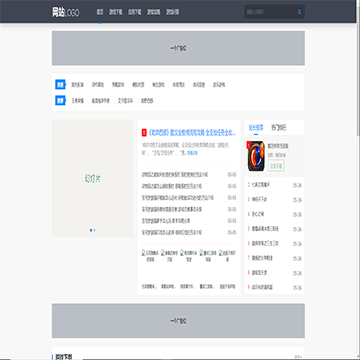Viewport: 360px width, 360px height.
Task: Click the blue tag icon on the first category row
Action: (x=60, y=85)
